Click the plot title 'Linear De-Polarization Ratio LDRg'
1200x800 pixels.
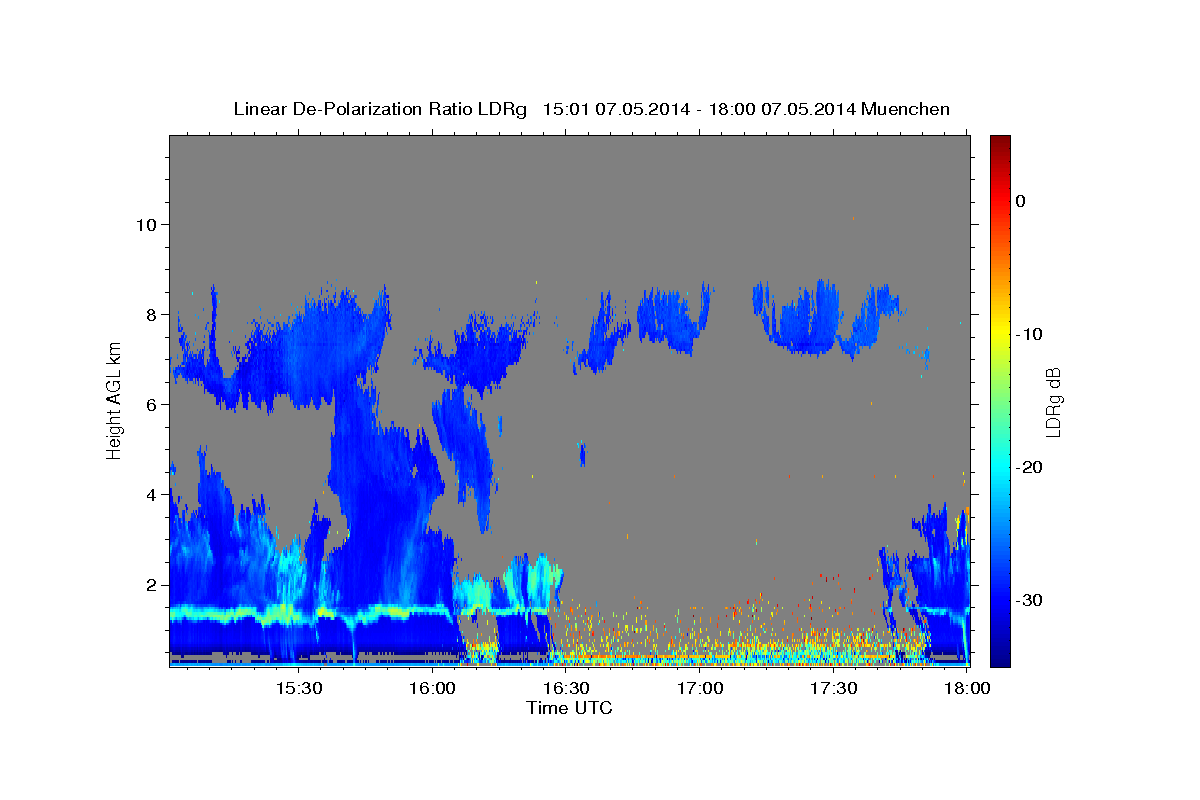380,109
